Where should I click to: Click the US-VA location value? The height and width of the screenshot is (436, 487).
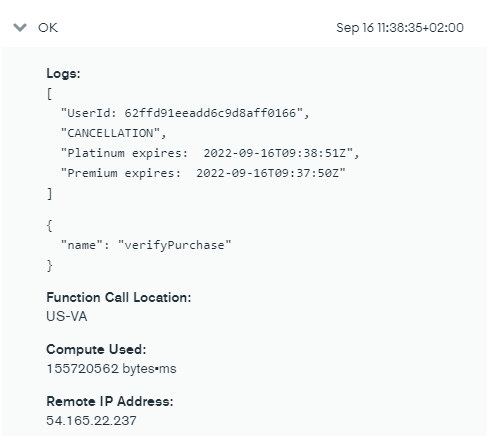point(67,316)
